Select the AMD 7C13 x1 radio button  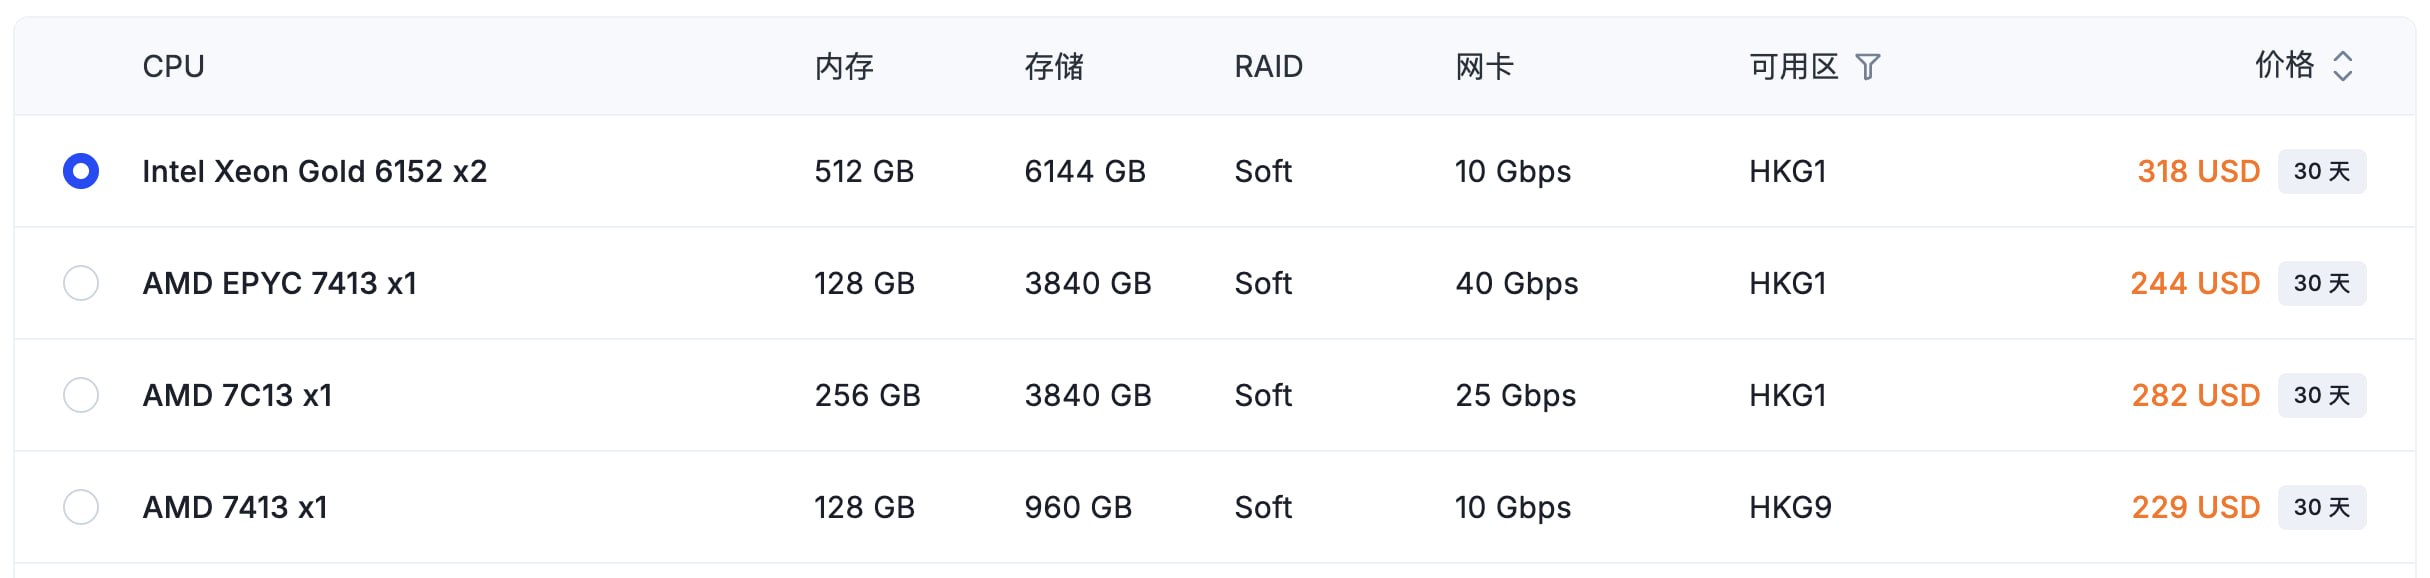click(x=81, y=395)
